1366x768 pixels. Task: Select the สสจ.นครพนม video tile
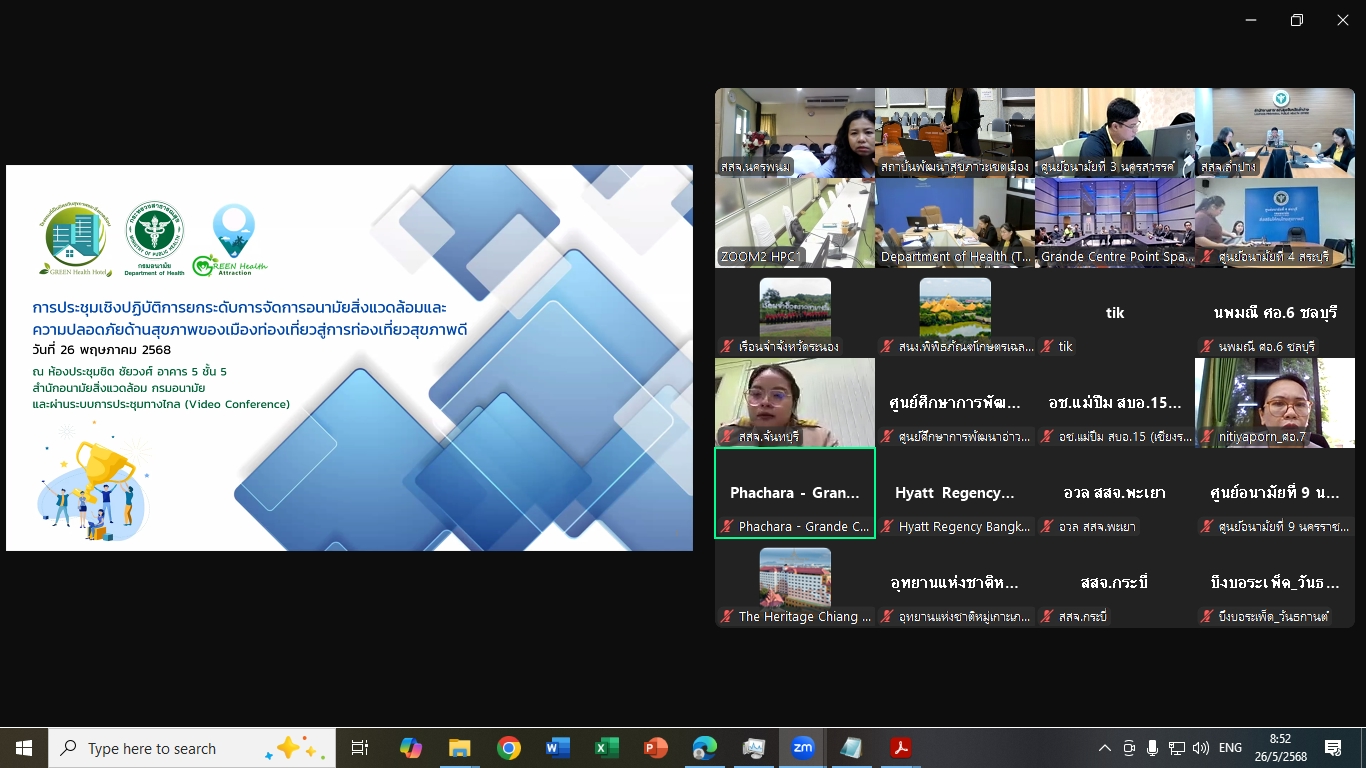point(795,133)
